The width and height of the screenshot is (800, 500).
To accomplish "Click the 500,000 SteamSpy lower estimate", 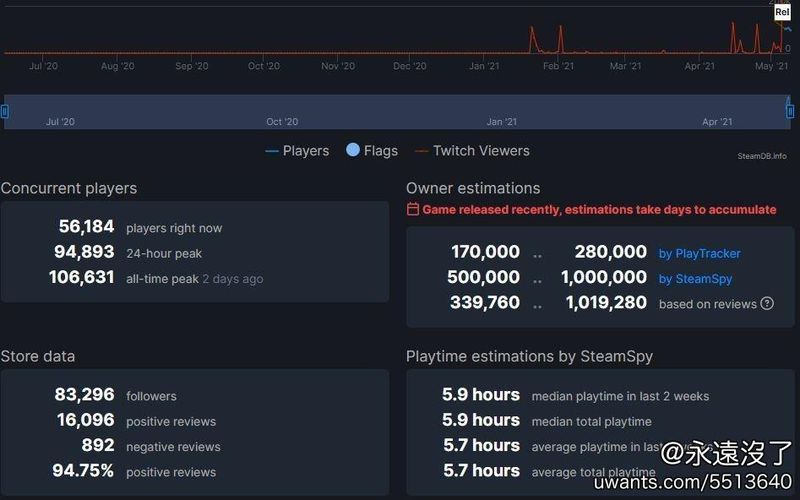I will (483, 278).
